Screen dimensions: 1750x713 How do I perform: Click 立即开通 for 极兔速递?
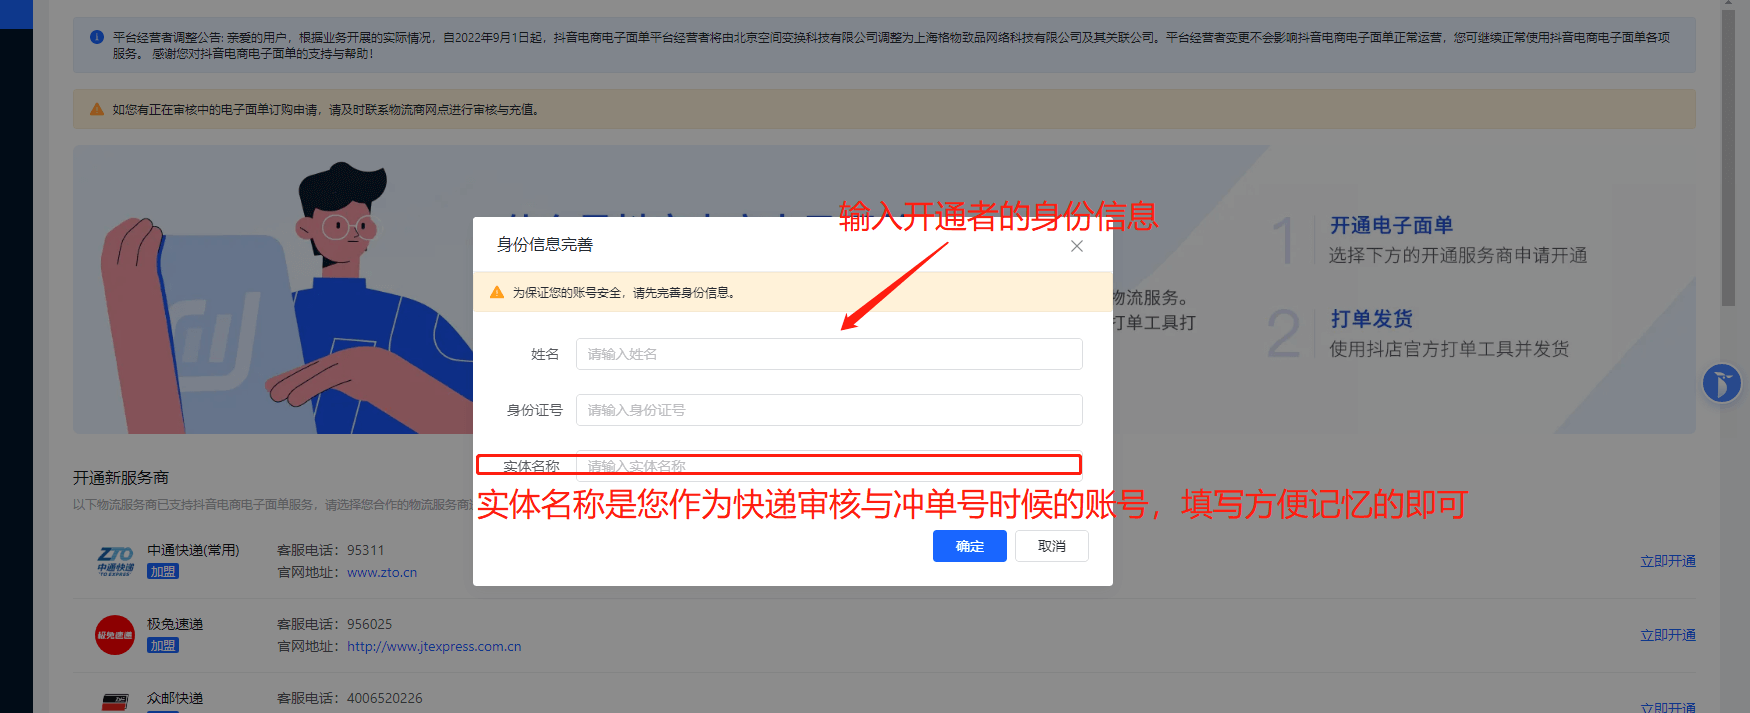[x=1667, y=635]
